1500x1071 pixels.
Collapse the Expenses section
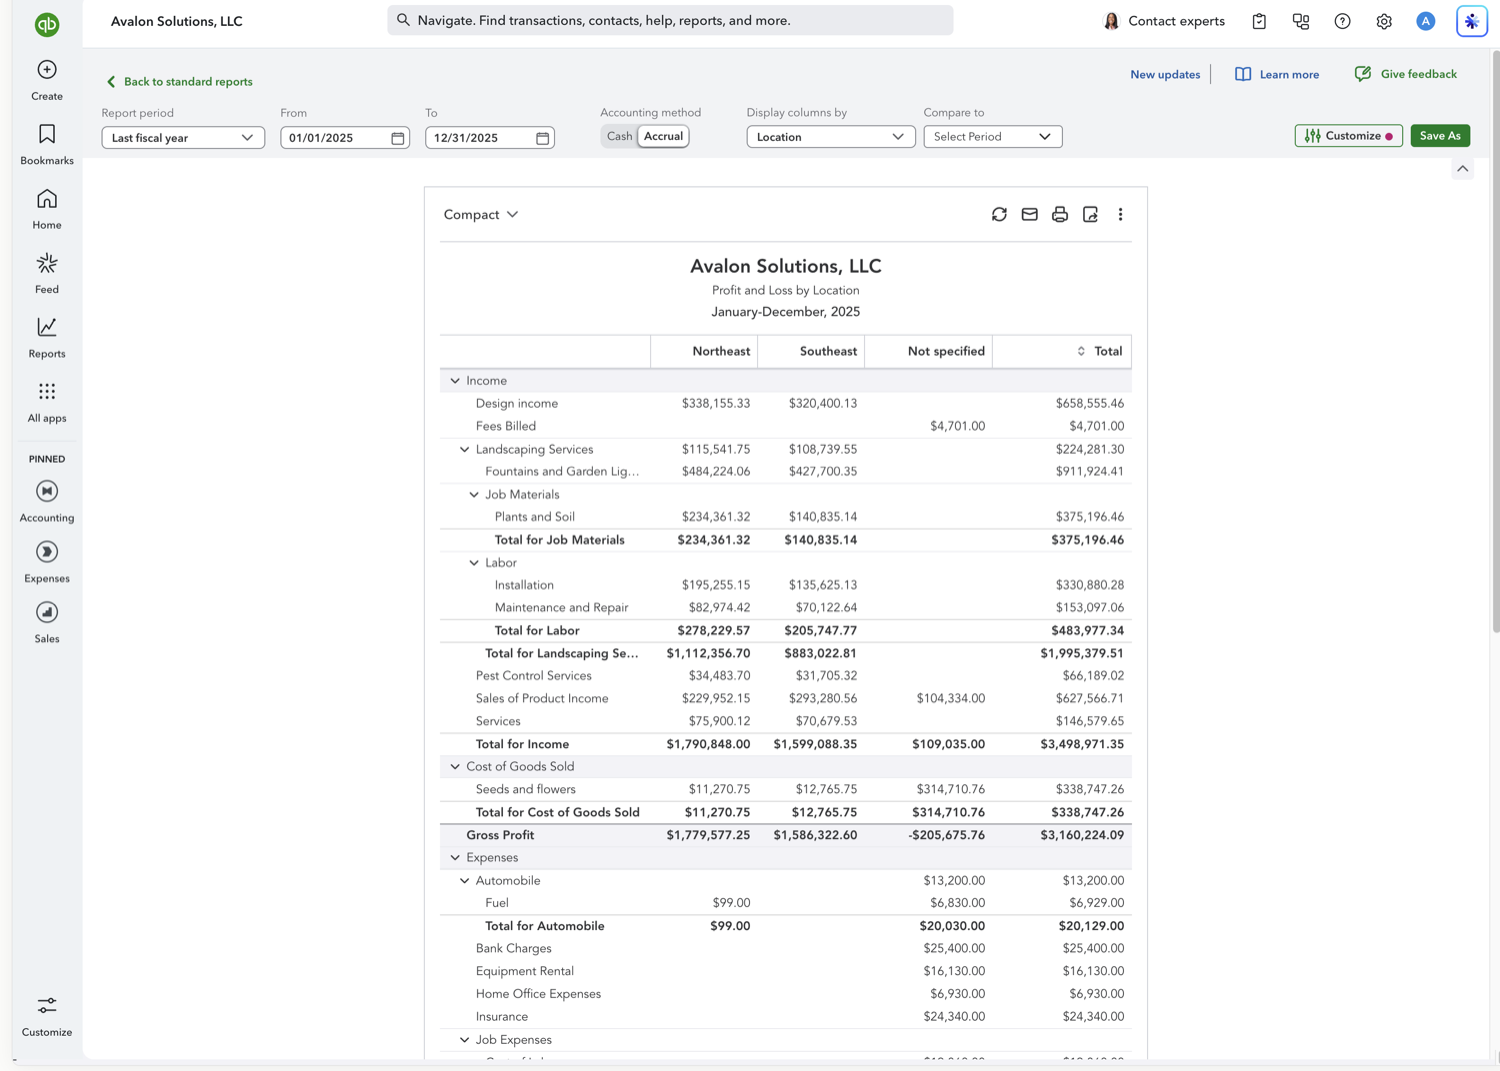(x=455, y=858)
